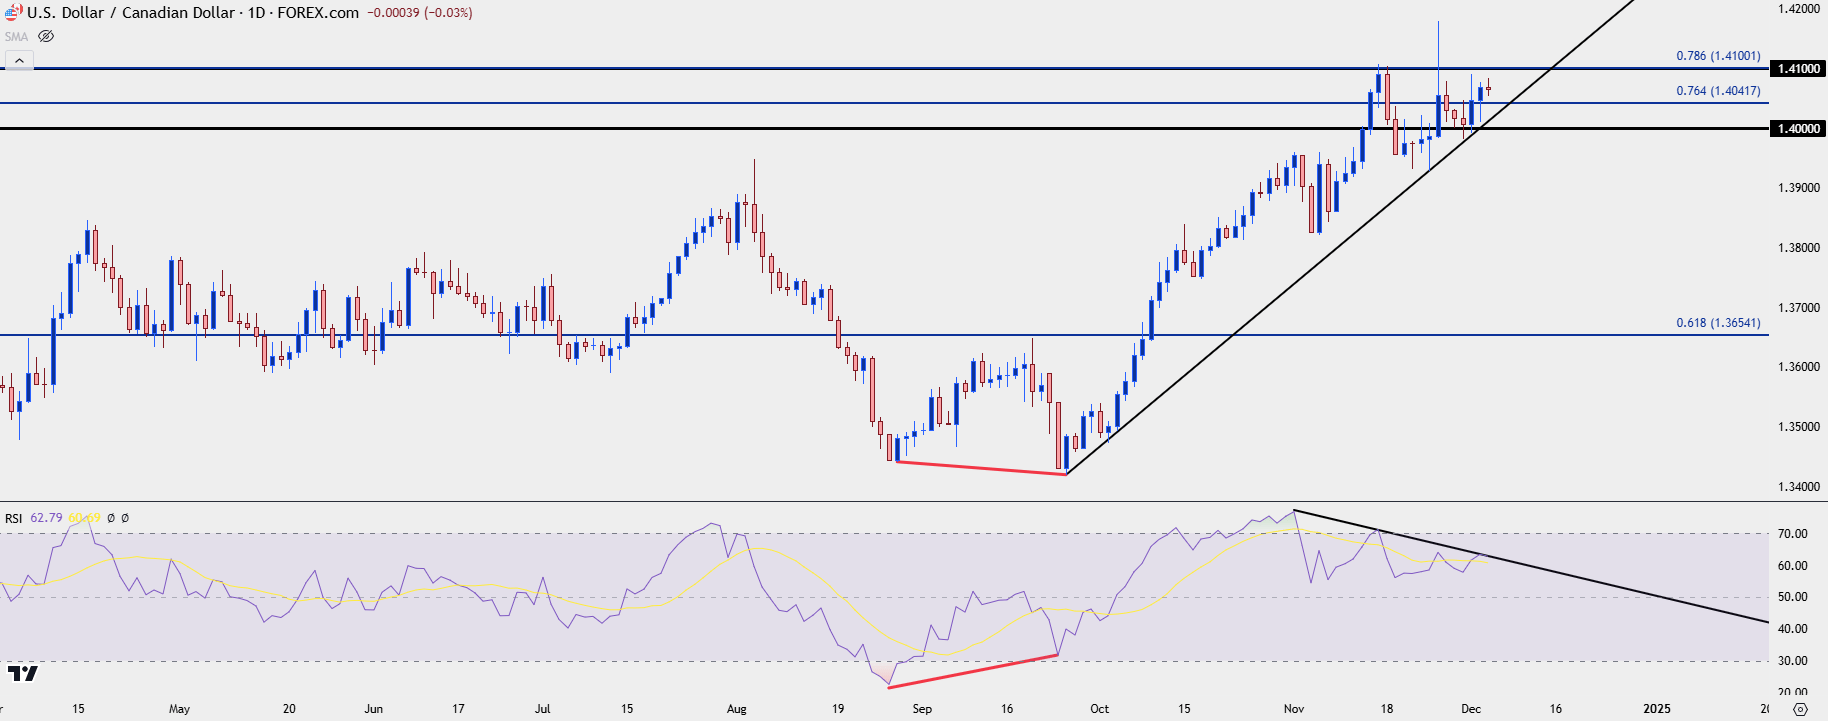The height and width of the screenshot is (721, 1828).
Task: Click the Jun label on time axis
Action: pos(374,709)
